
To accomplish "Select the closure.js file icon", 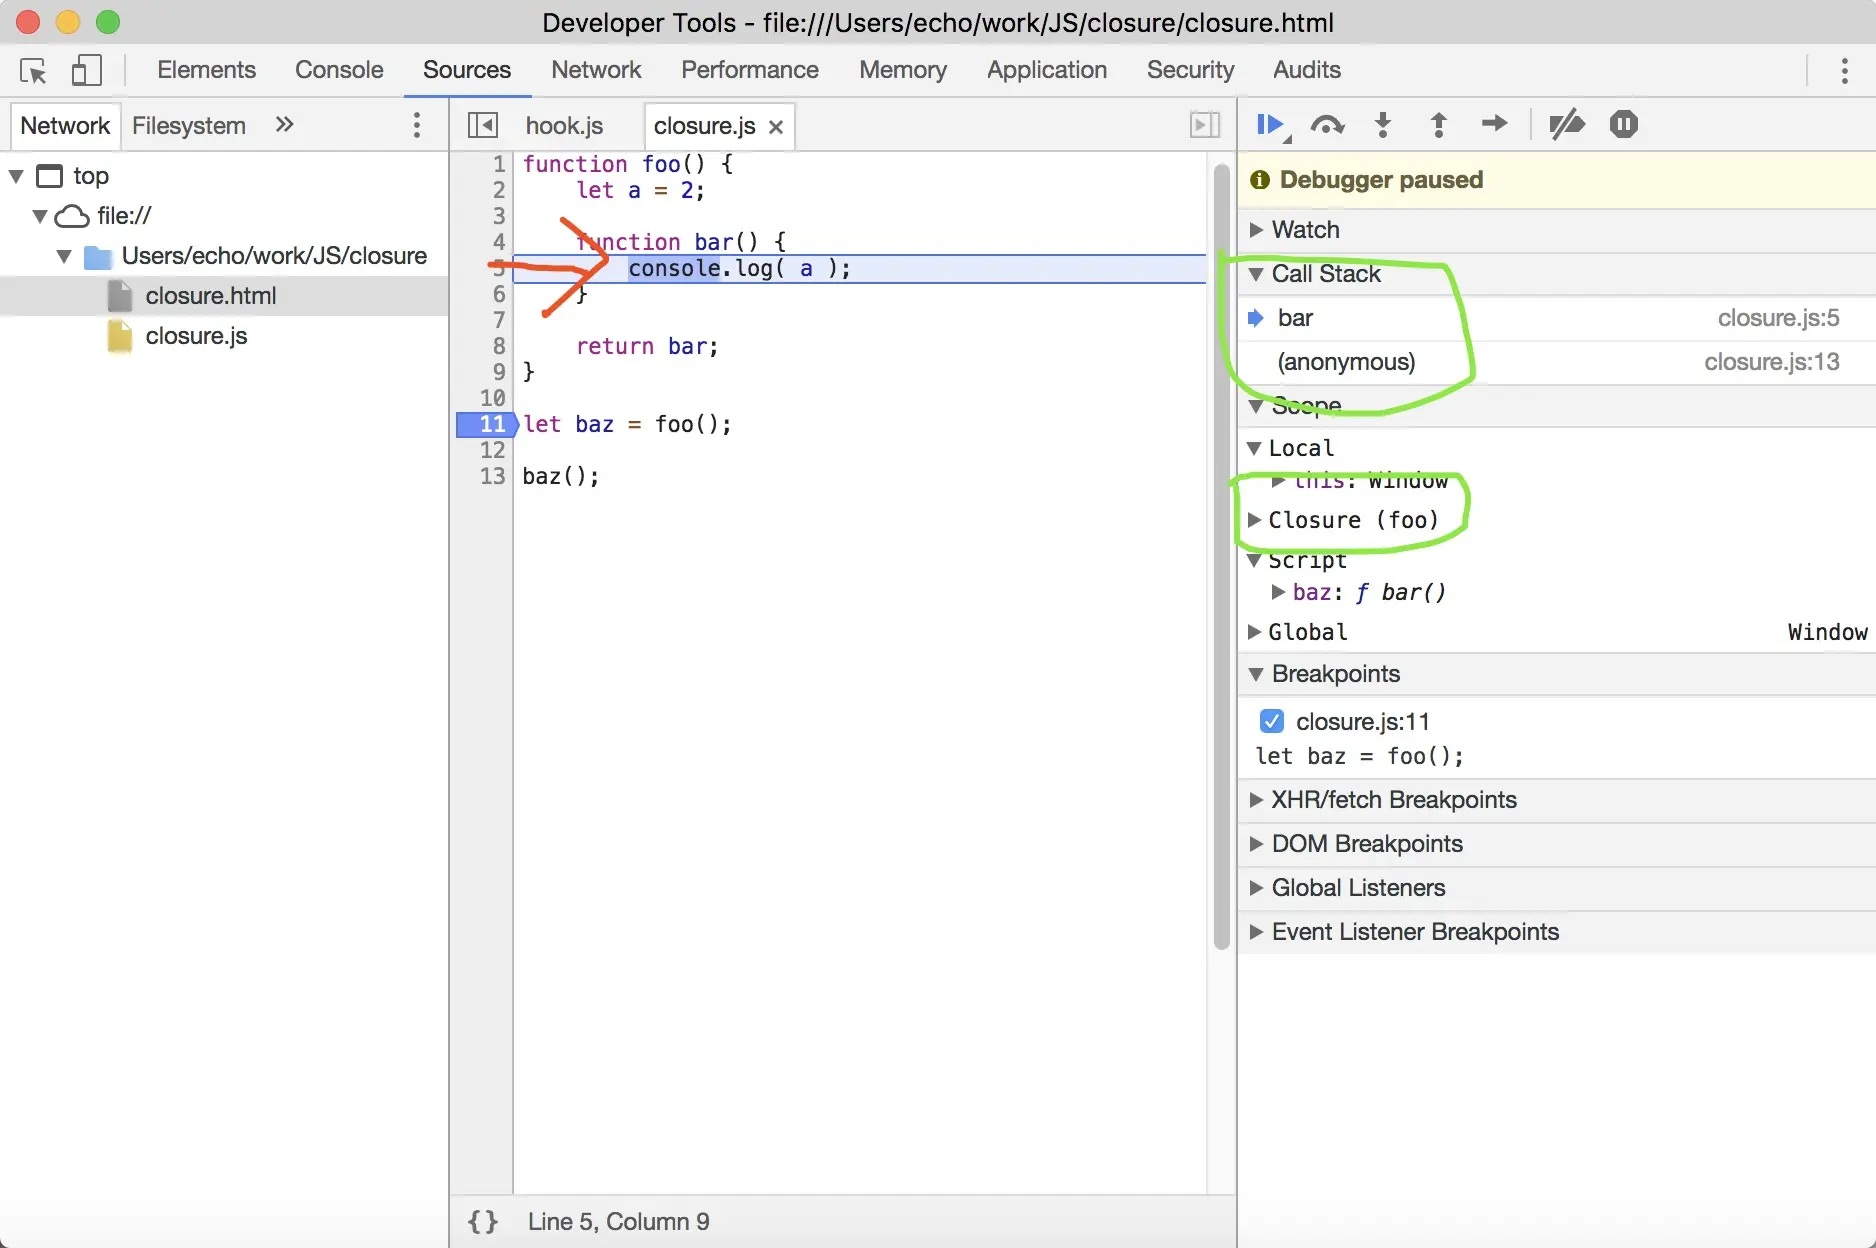I will (120, 336).
